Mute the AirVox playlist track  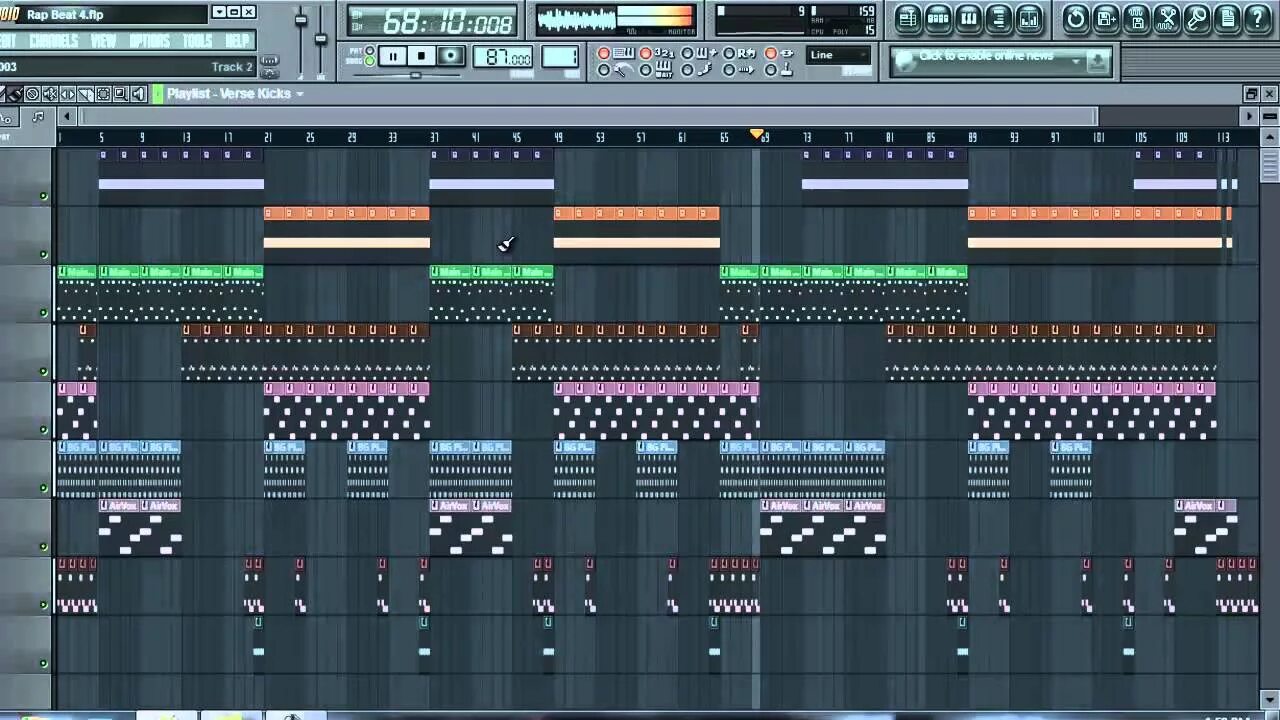click(43, 547)
